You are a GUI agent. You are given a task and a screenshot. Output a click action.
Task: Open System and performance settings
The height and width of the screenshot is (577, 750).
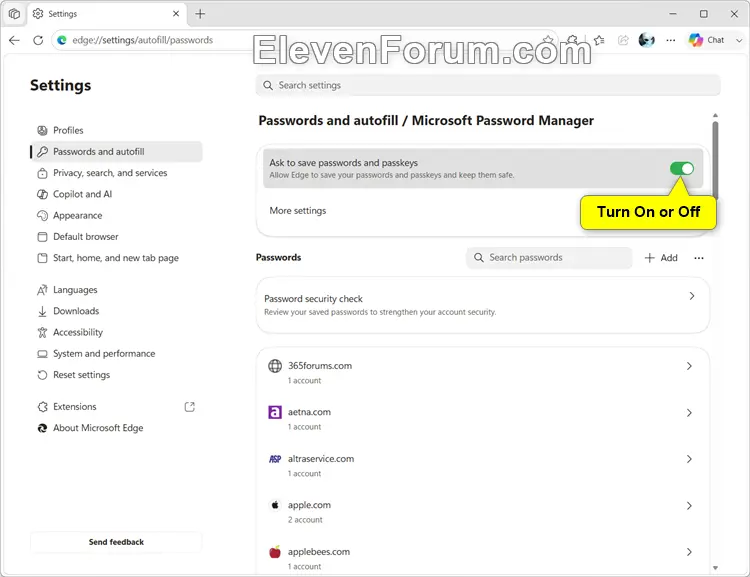tap(116, 354)
